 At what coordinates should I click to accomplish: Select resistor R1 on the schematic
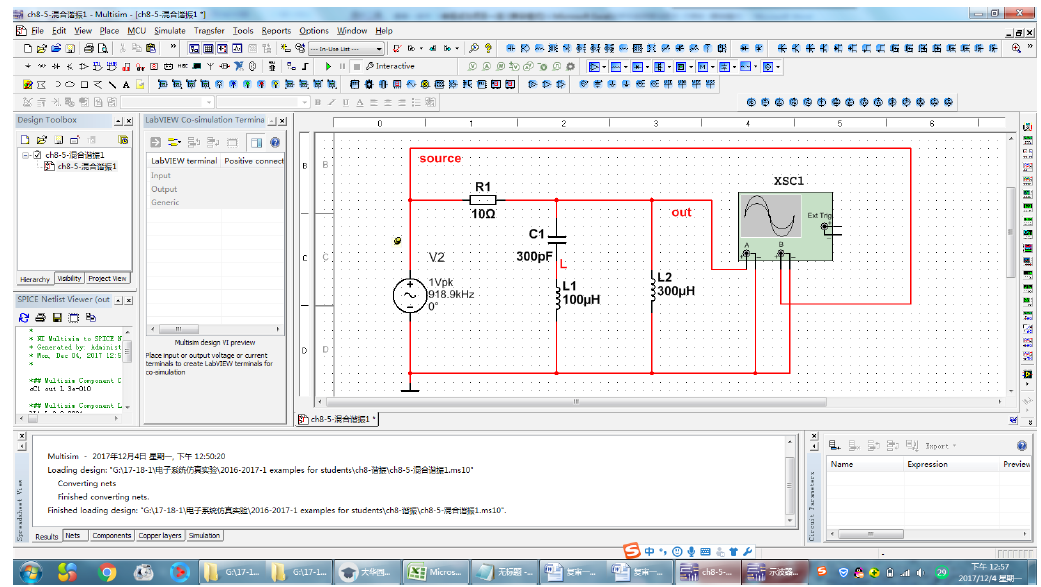pyautogui.click(x=483, y=200)
